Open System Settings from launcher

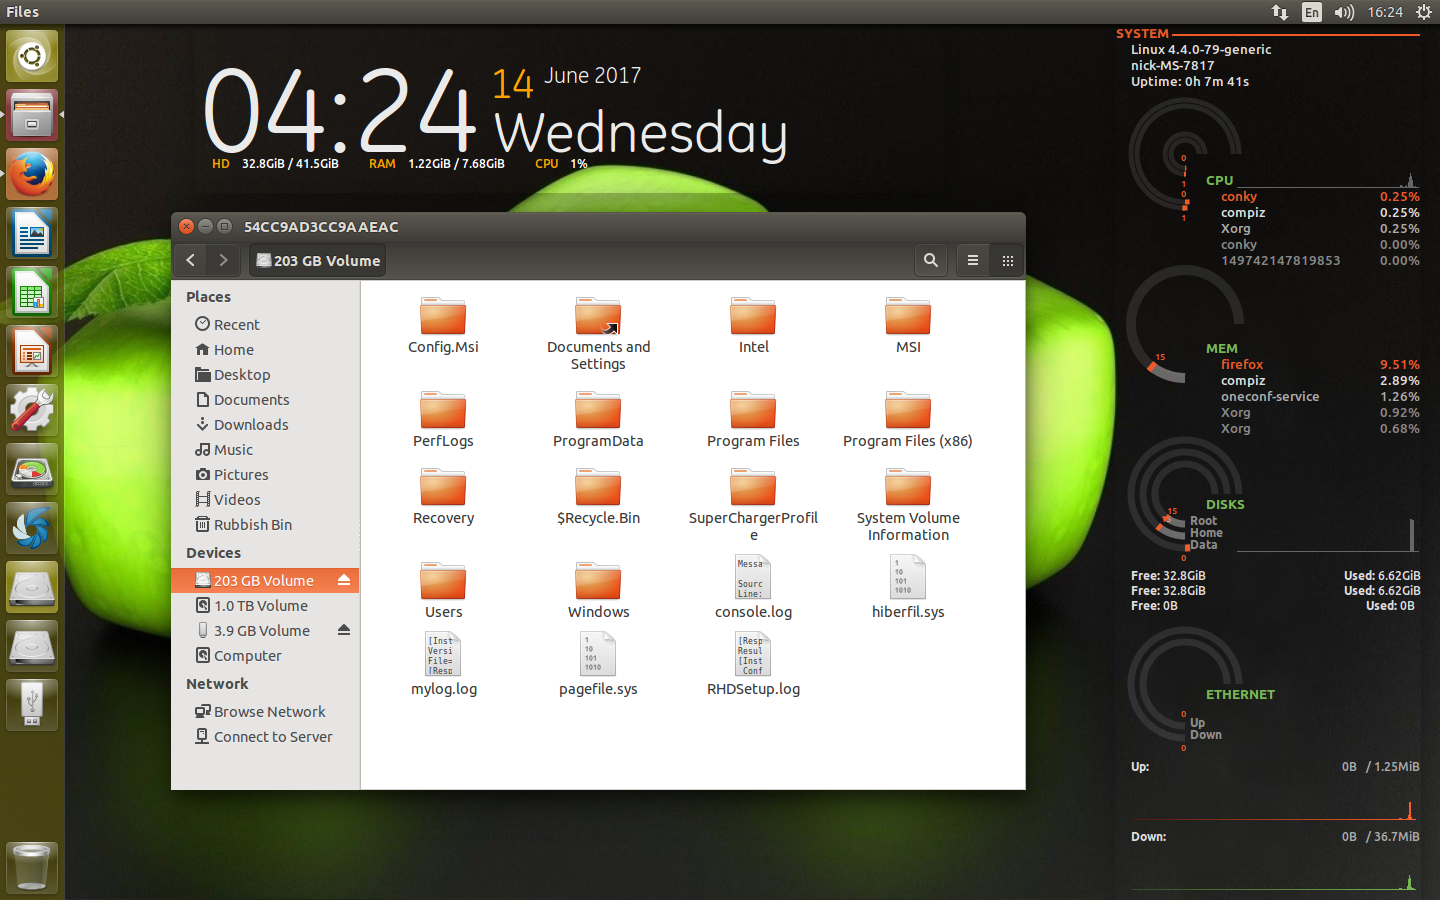pos(32,410)
